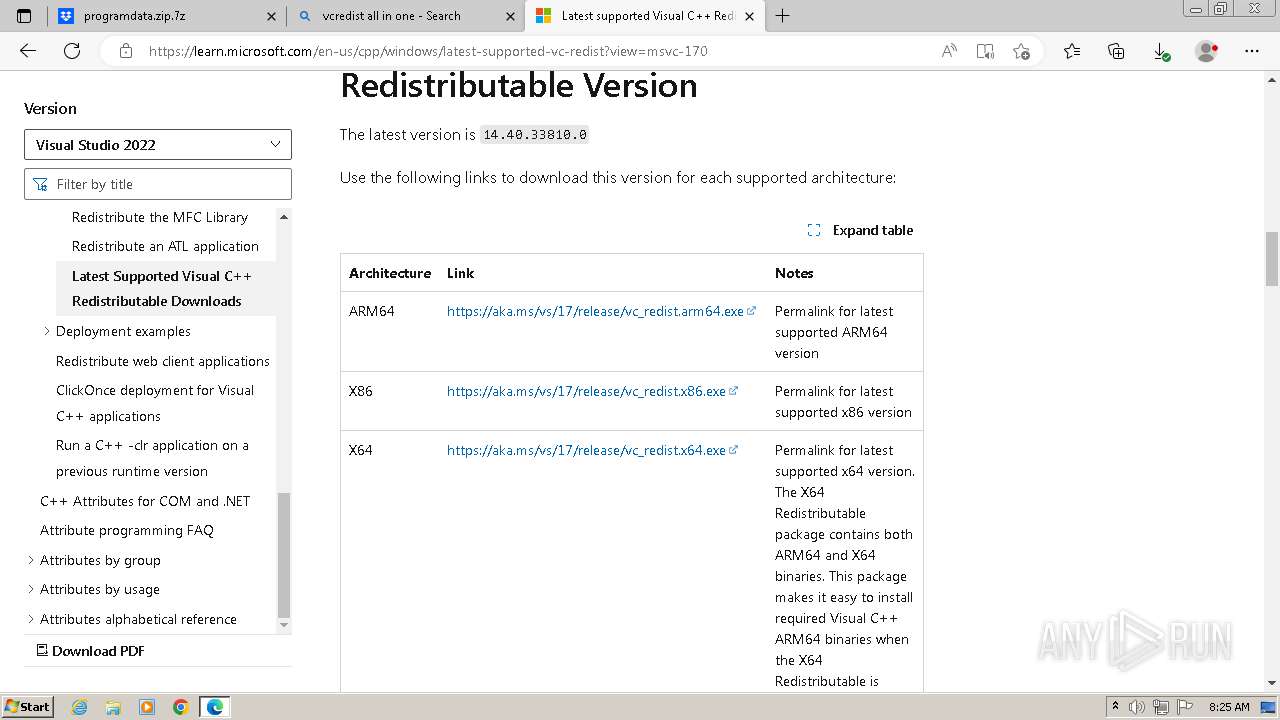The image size is (1280, 720).
Task: Select Microsoft Edge taskbar button
Action: pos(215,707)
